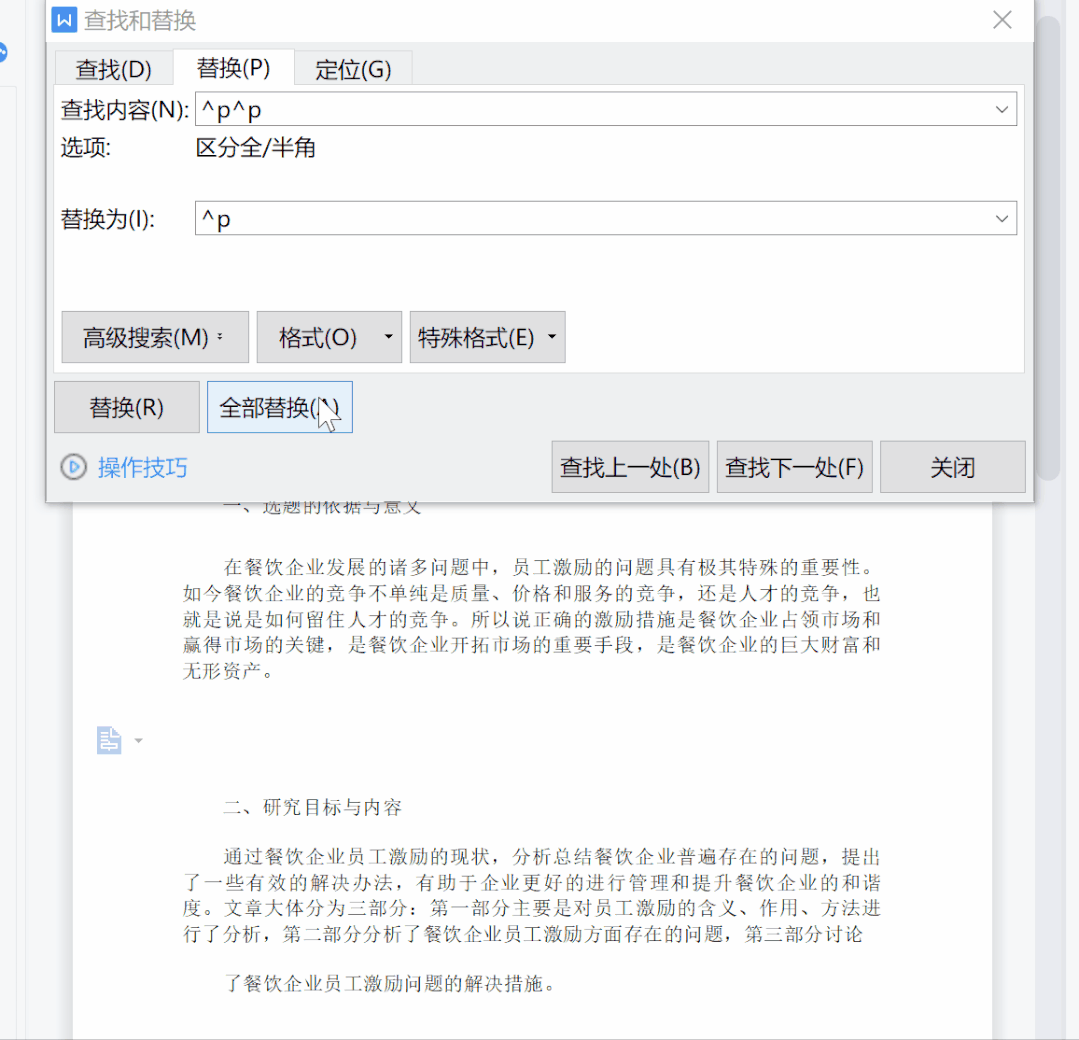Expand the 查找内容 history dropdown arrow

click(x=1002, y=109)
